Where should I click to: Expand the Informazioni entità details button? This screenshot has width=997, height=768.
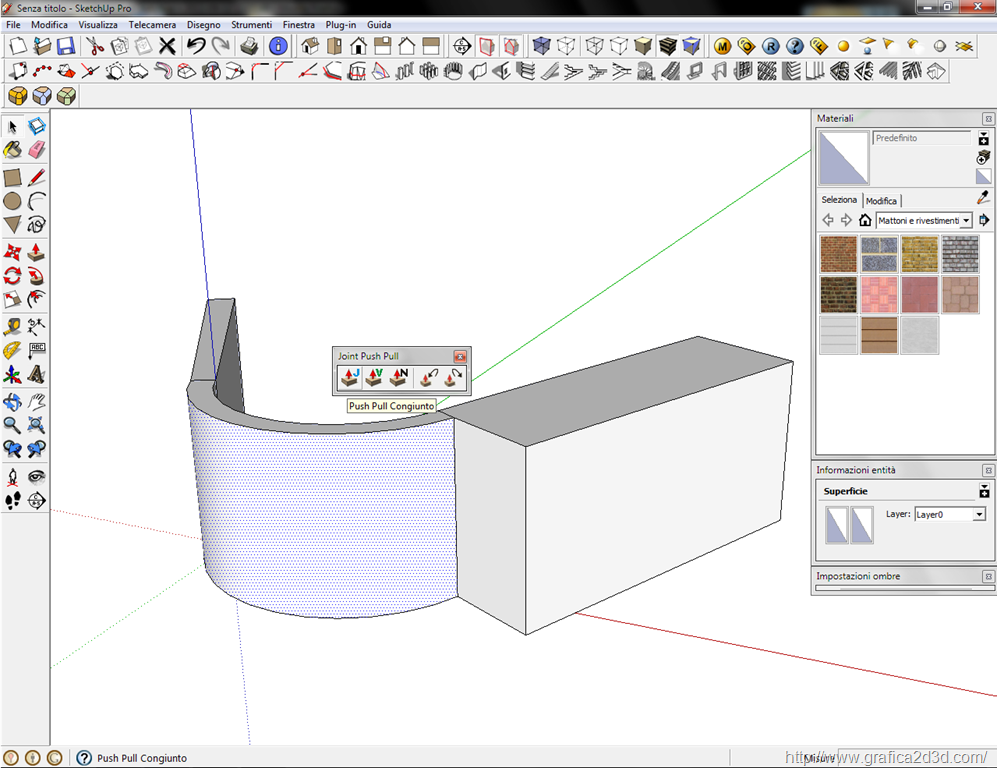point(983,491)
